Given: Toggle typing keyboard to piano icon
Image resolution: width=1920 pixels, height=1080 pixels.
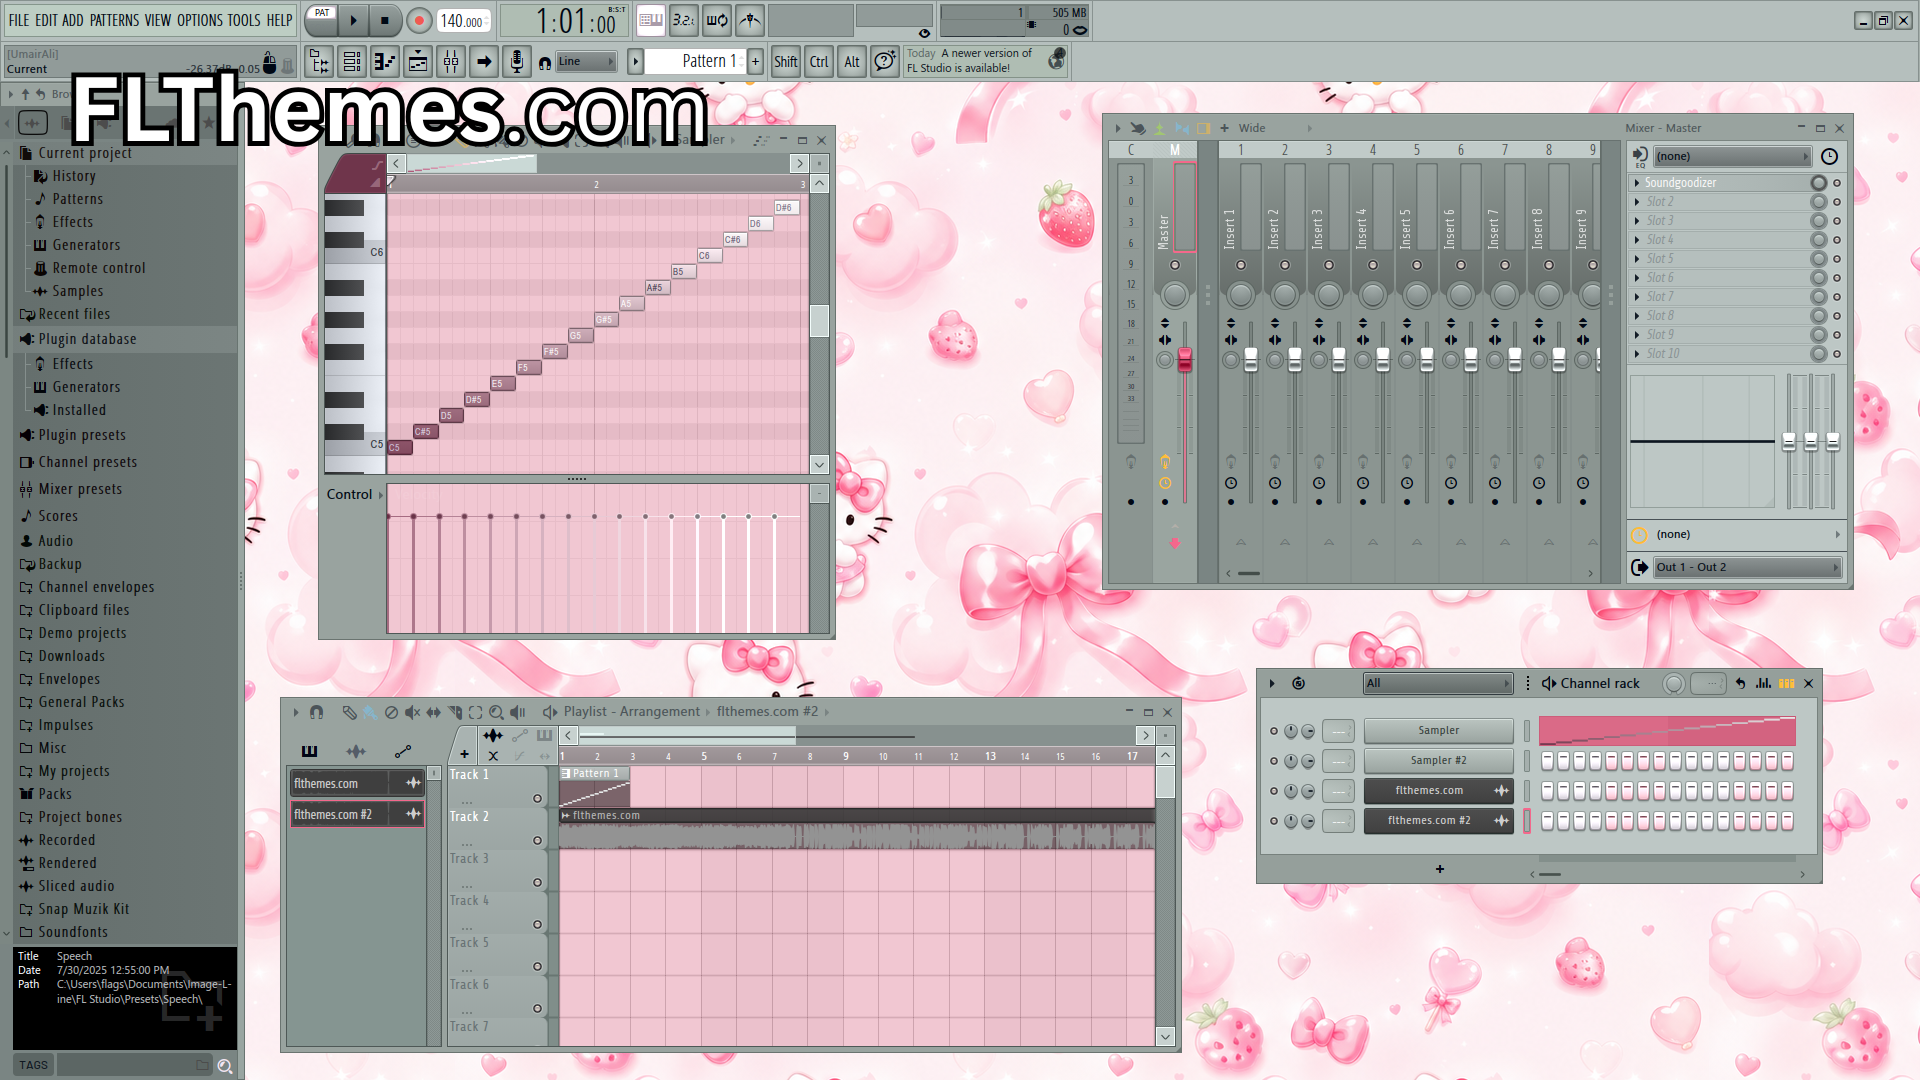Looking at the screenshot, I should (651, 19).
